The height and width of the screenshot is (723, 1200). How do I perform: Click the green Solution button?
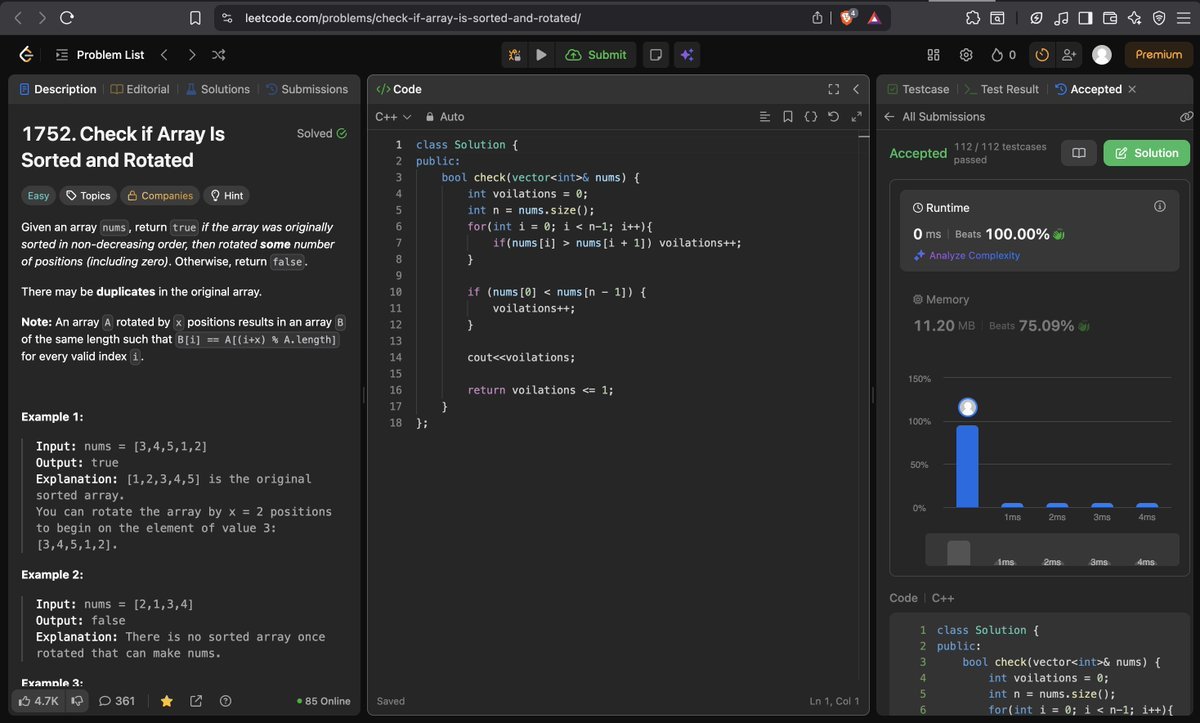(x=1147, y=153)
